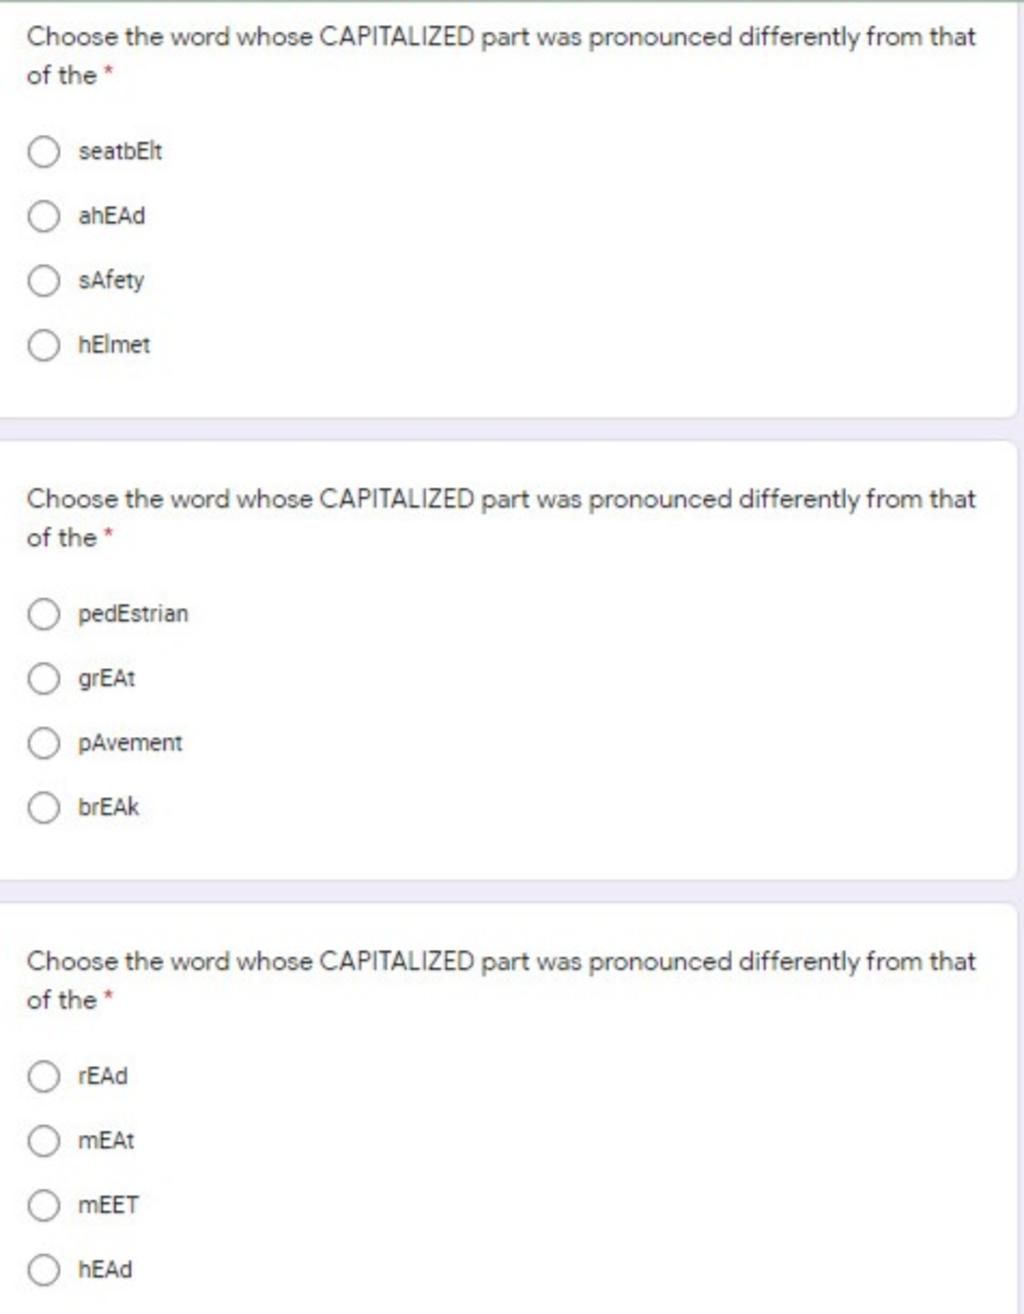Pick the pAvement answer option
1024x1314 pixels.
coord(43,743)
